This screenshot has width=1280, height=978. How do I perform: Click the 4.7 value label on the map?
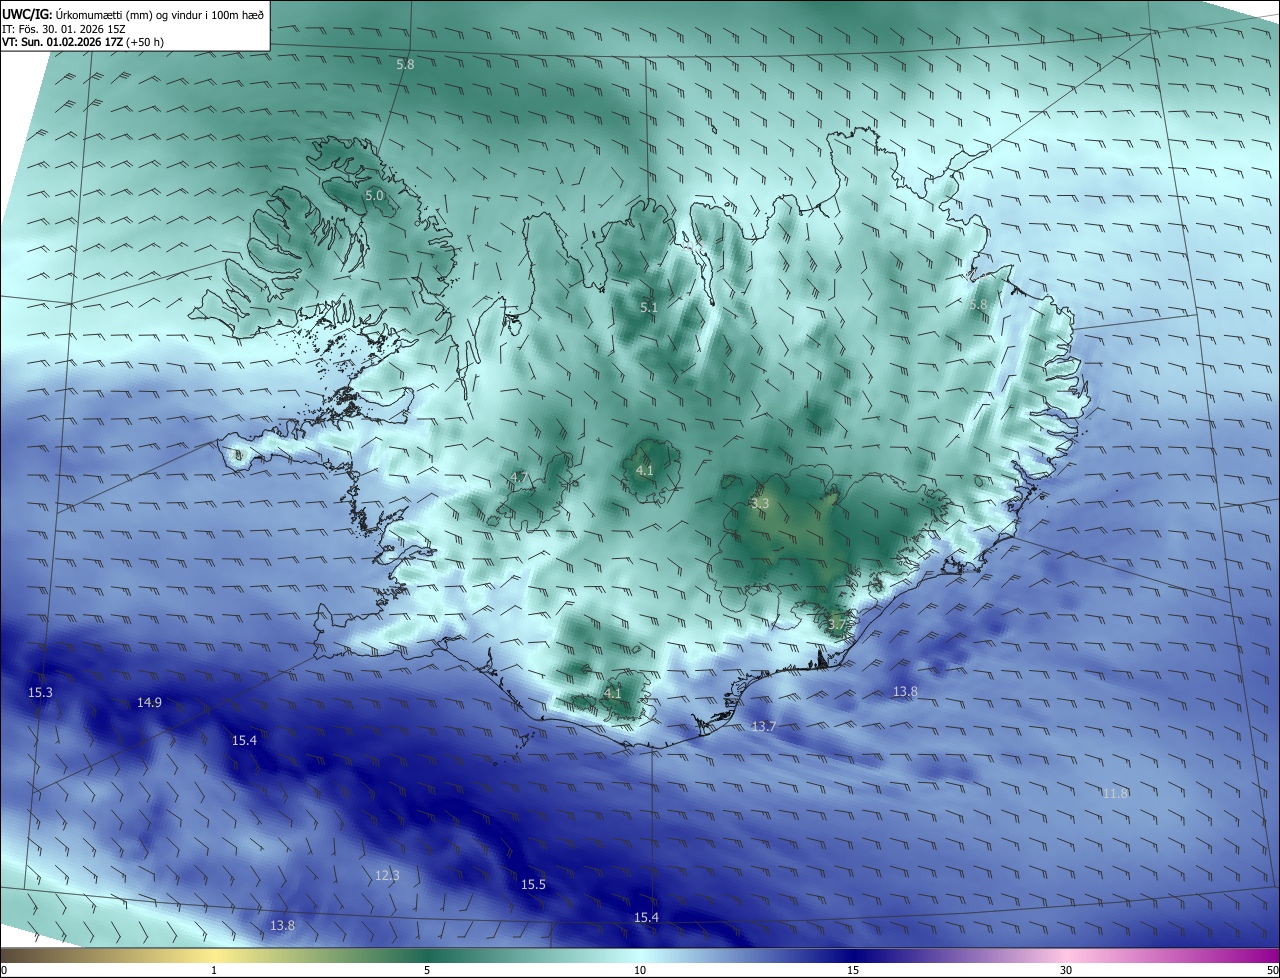pyautogui.click(x=519, y=478)
